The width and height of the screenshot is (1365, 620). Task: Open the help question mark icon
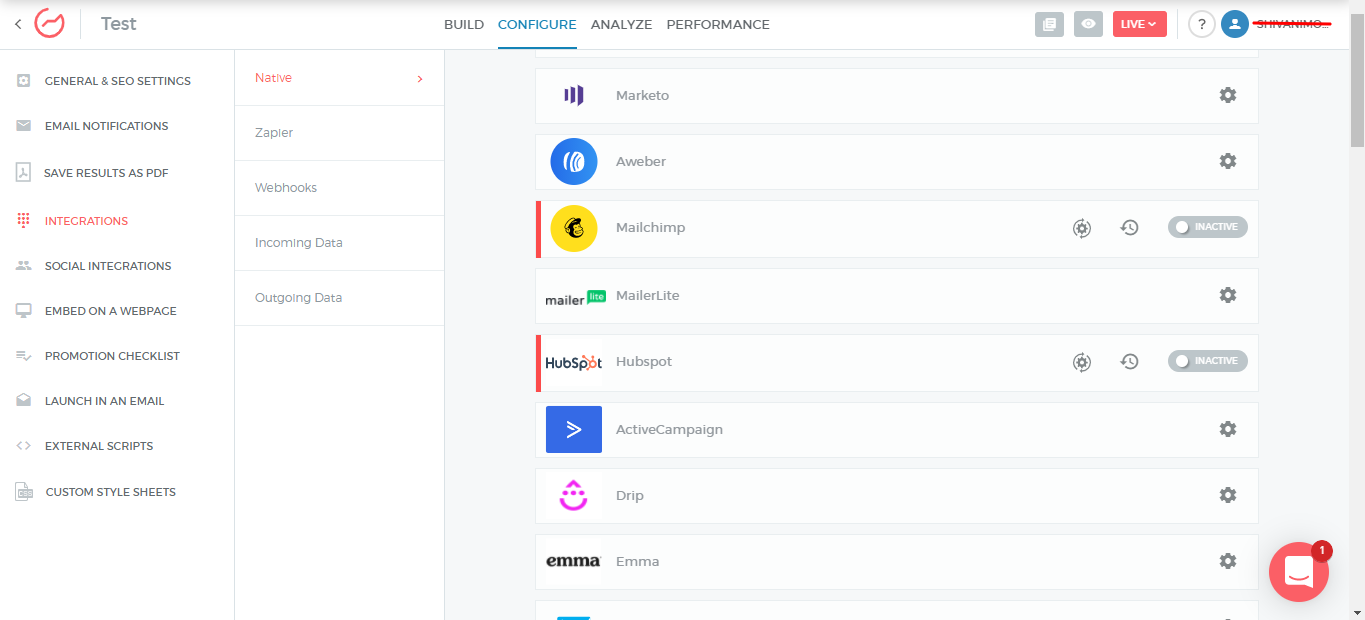click(1202, 24)
